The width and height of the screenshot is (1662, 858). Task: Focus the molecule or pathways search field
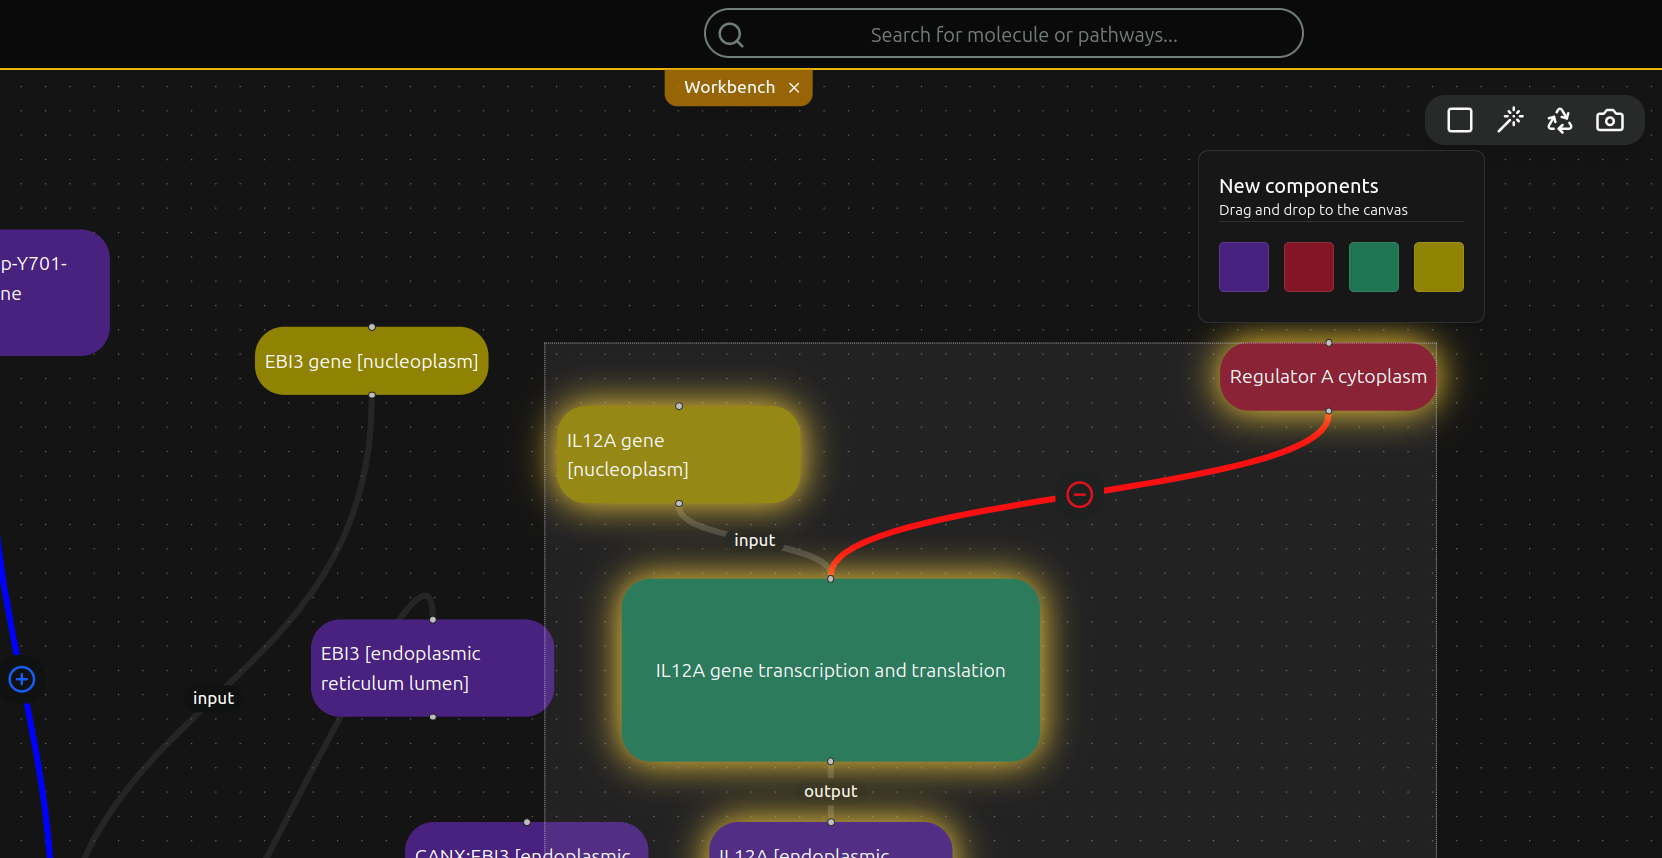1004,34
